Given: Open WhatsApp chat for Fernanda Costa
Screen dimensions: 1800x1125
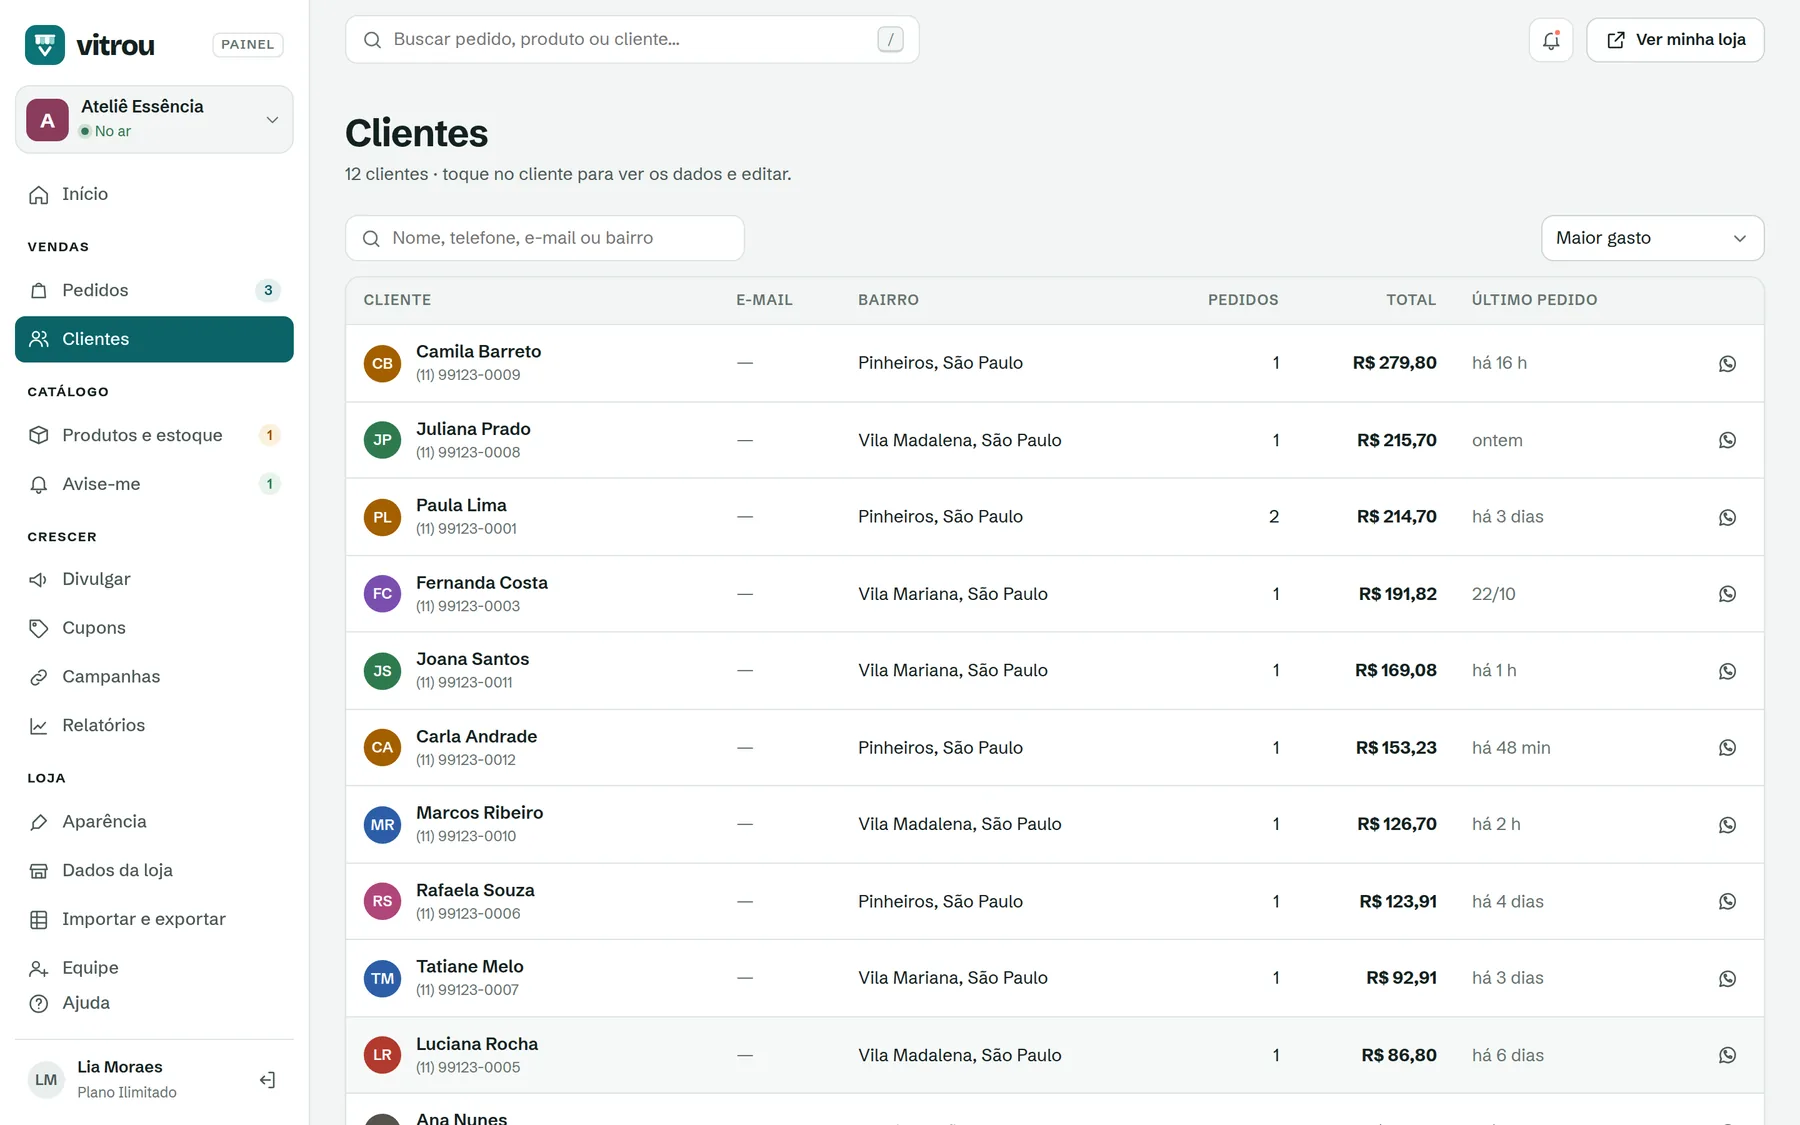Looking at the screenshot, I should [x=1727, y=594].
